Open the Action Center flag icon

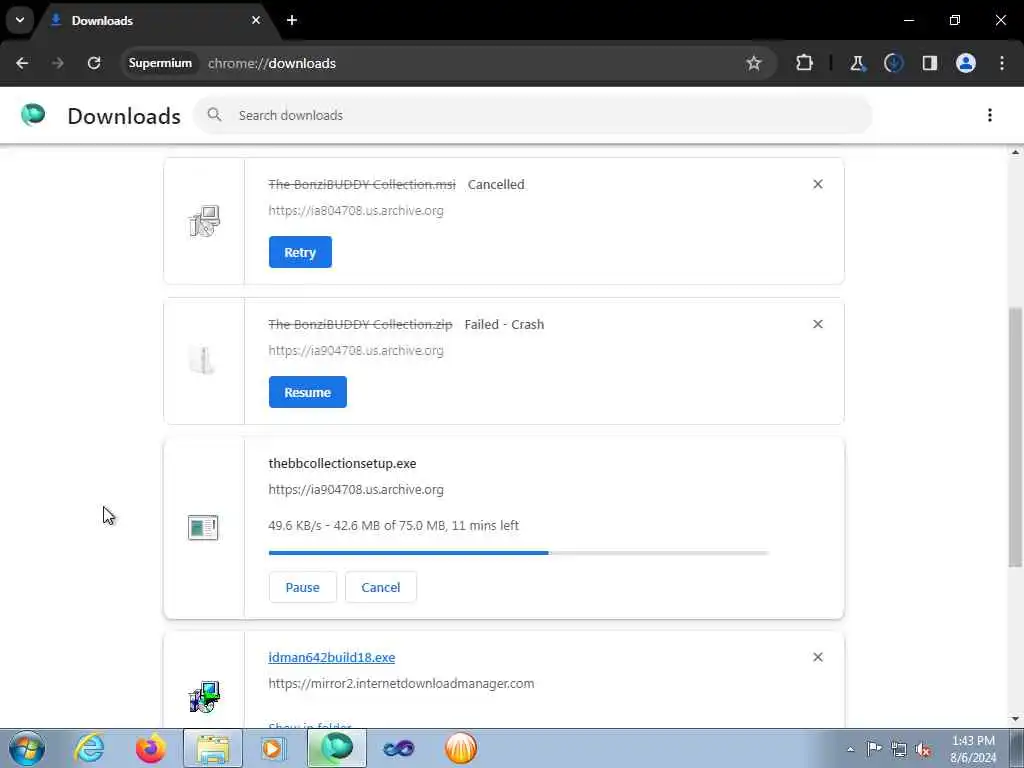tap(874, 748)
